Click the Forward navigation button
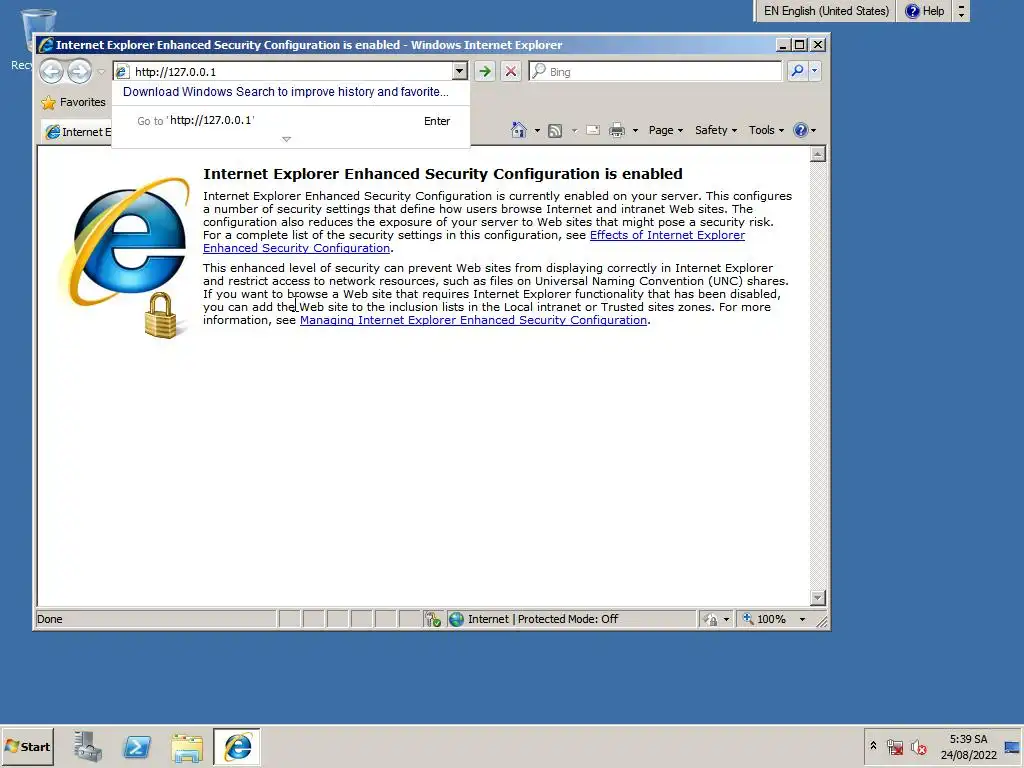Image resolution: width=1024 pixels, height=768 pixels. 80,71
